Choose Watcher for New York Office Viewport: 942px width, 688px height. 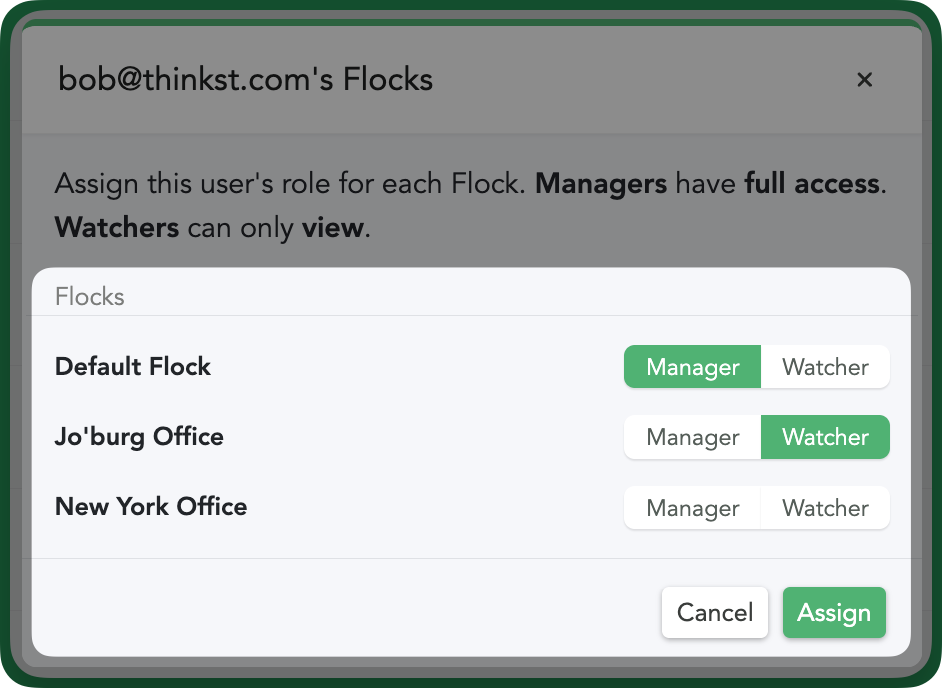pos(825,508)
